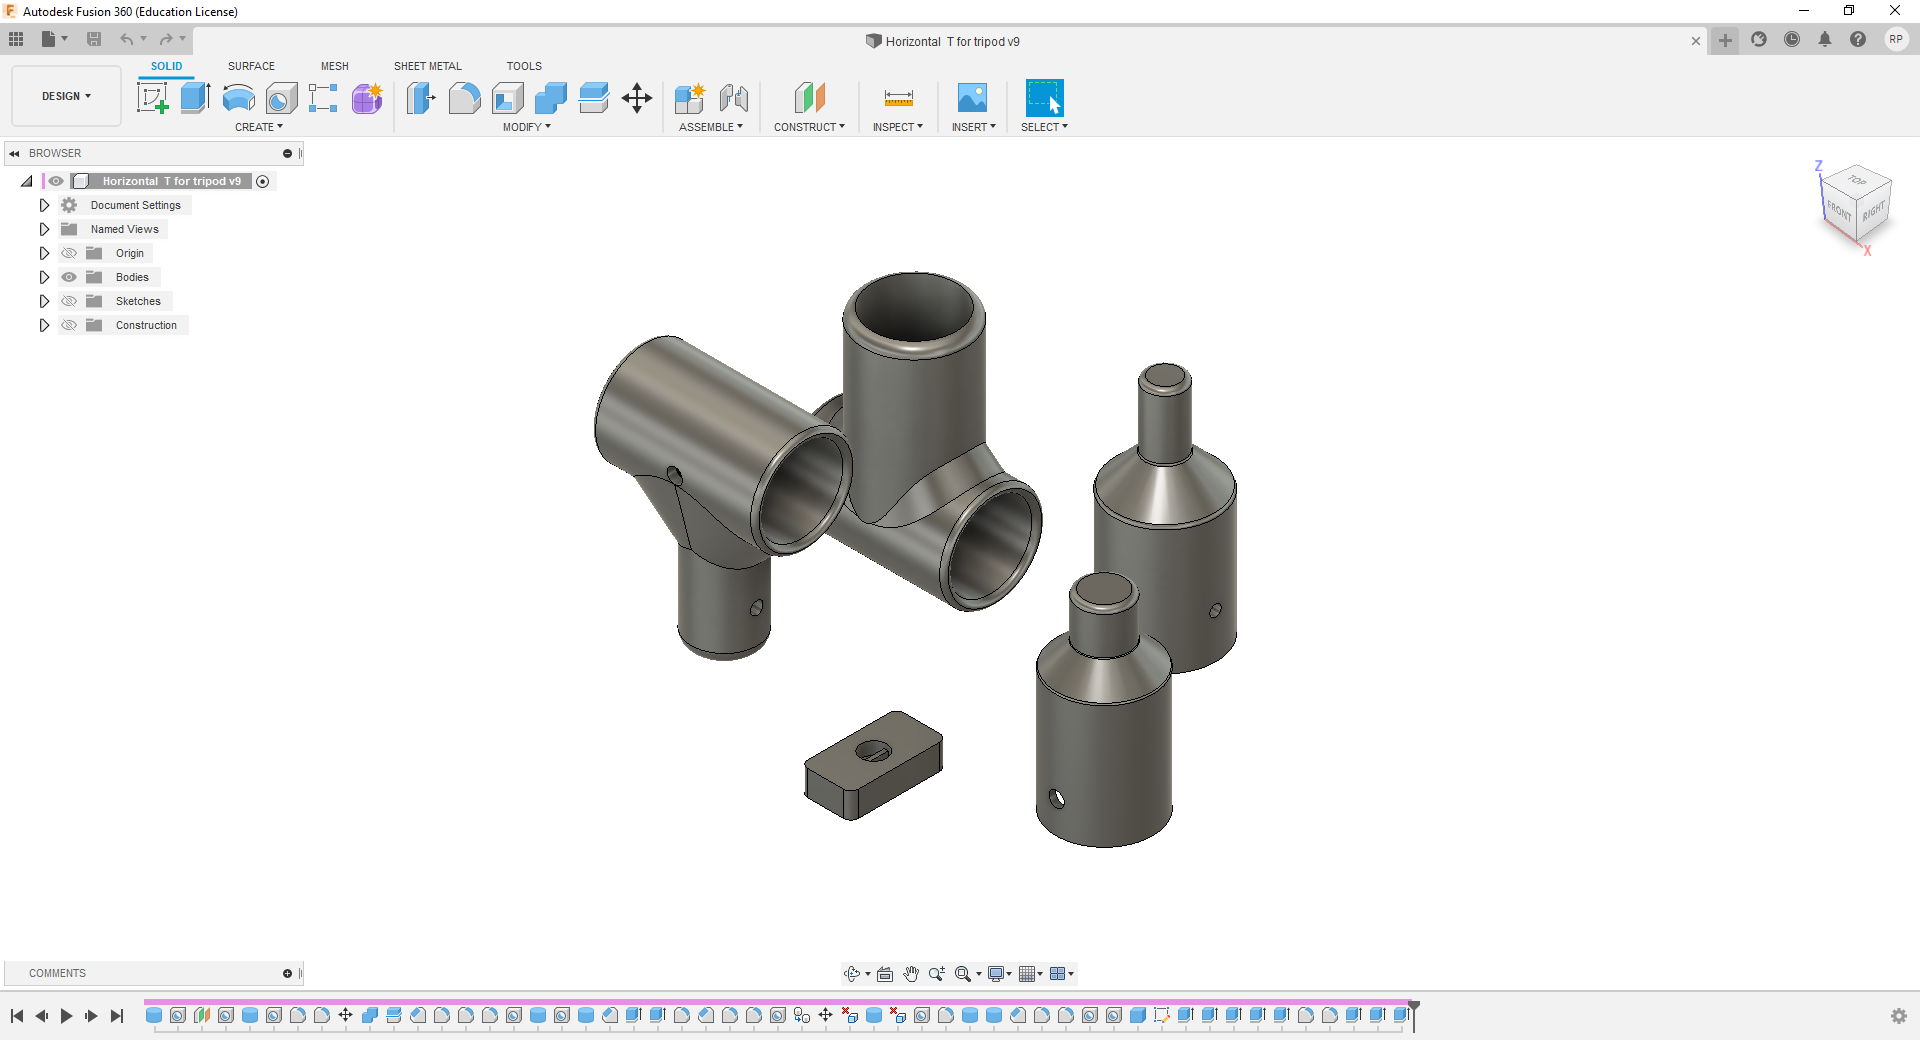Select the Joint tool

click(x=733, y=98)
